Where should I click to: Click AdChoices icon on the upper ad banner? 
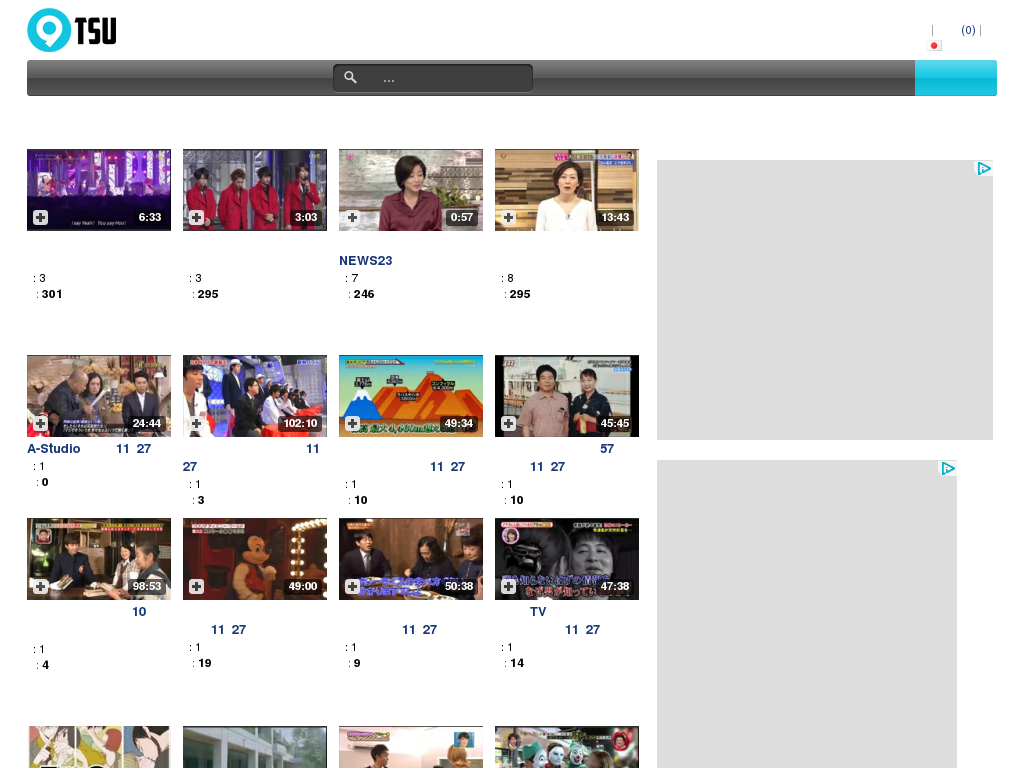pos(984,168)
